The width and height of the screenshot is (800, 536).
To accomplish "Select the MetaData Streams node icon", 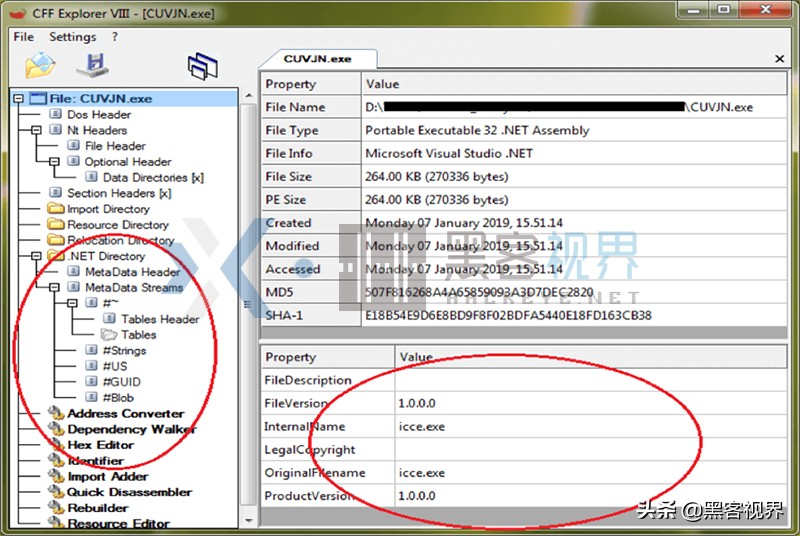I will click(73, 287).
